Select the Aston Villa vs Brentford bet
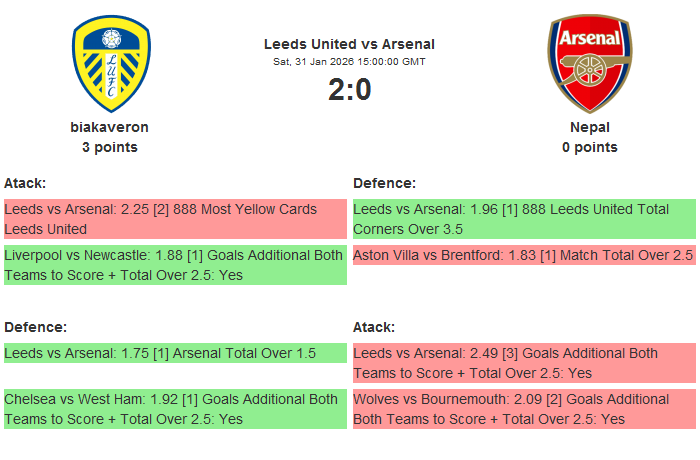The width and height of the screenshot is (700, 460). coord(524,256)
